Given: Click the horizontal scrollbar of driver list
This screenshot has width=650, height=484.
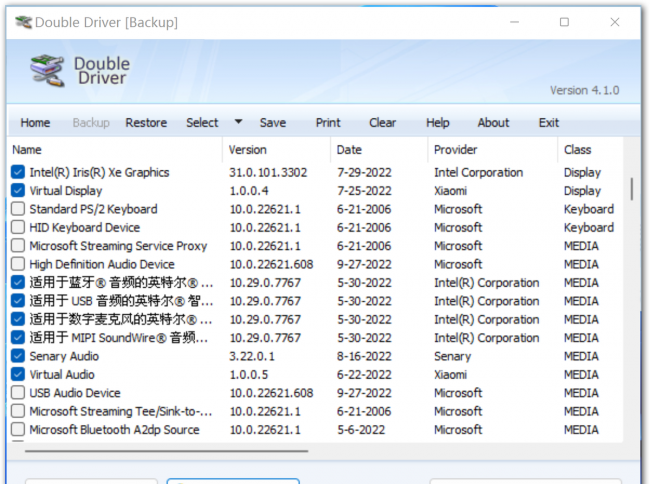Looking at the screenshot, I should tap(166, 451).
